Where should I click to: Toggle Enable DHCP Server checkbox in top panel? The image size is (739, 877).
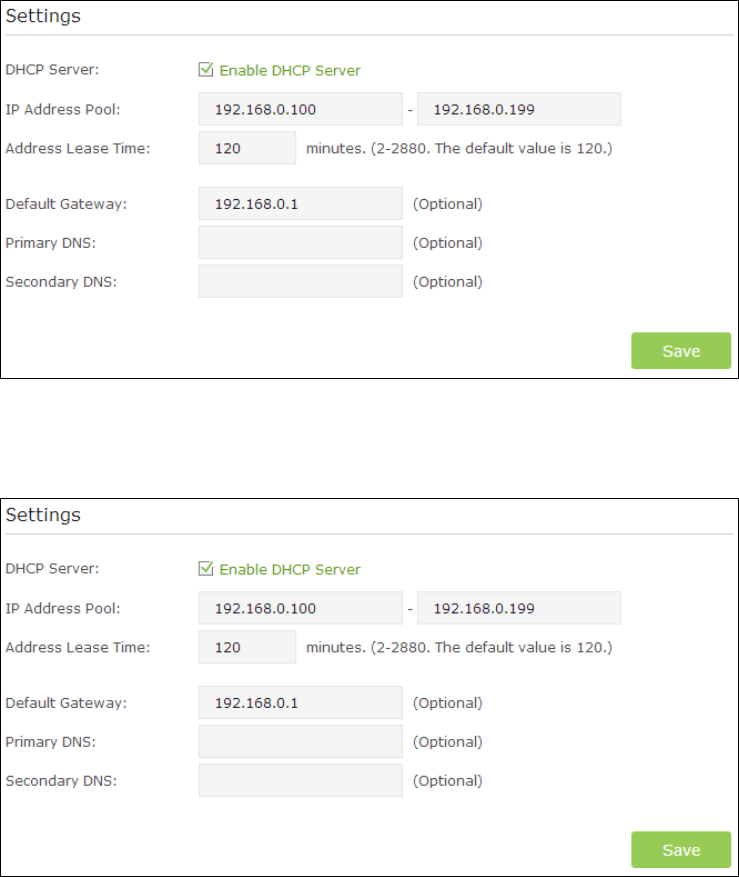206,70
